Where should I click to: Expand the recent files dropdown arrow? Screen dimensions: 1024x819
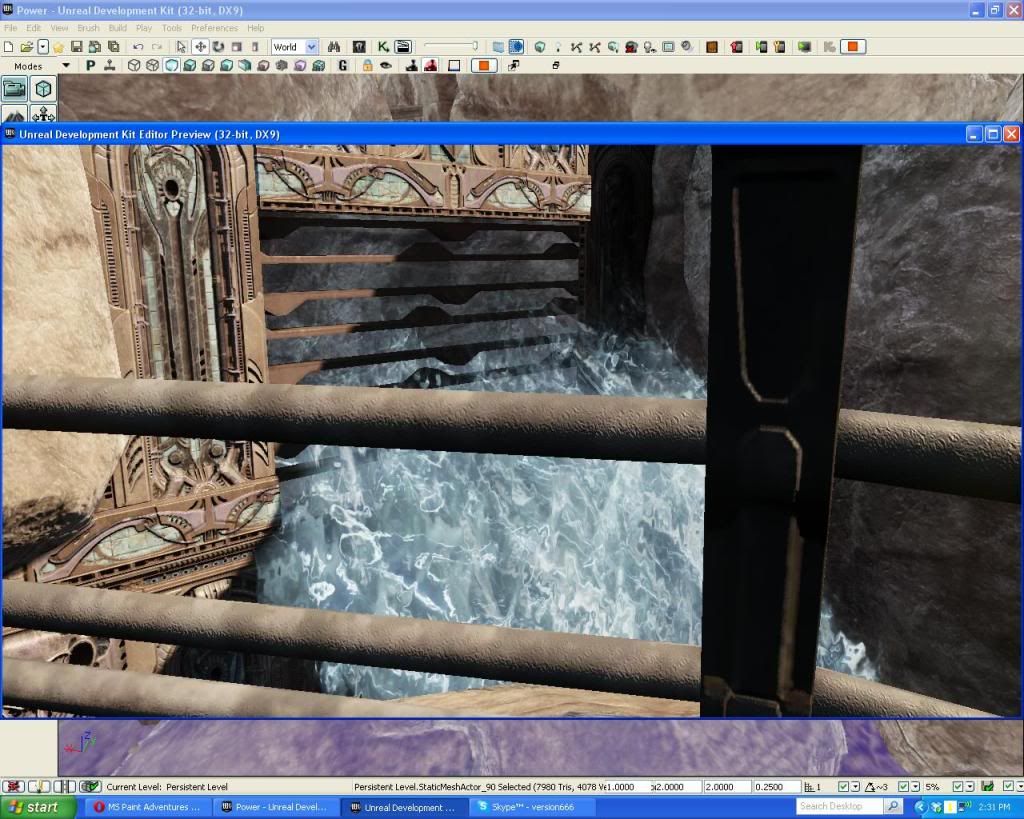pos(43,47)
